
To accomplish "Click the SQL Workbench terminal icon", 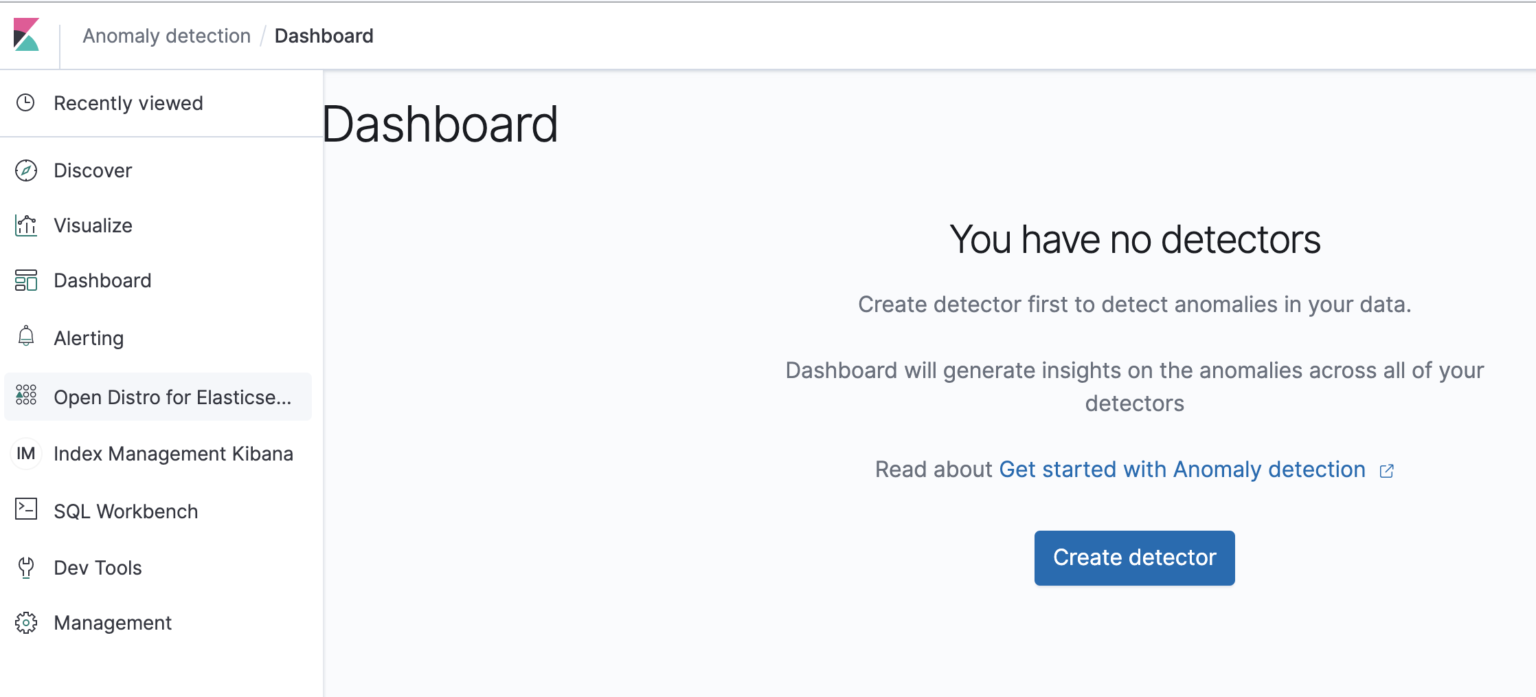I will [x=24, y=510].
